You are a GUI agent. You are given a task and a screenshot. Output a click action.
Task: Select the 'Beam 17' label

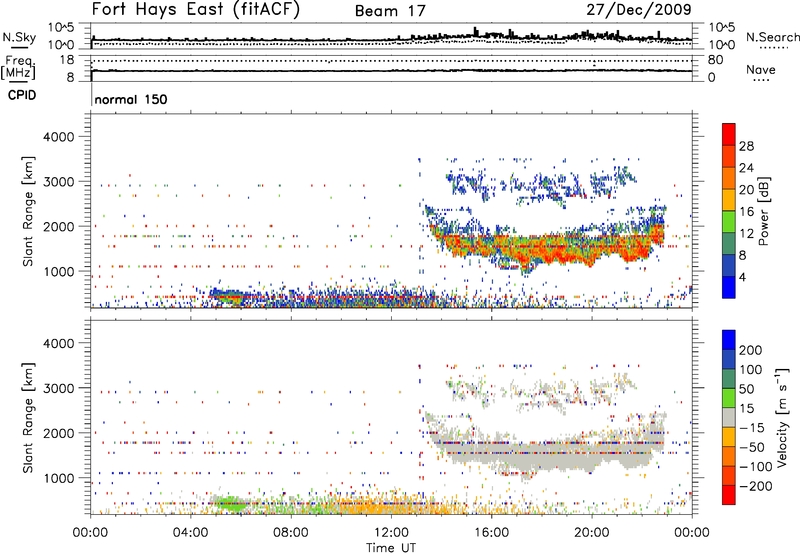click(x=390, y=11)
